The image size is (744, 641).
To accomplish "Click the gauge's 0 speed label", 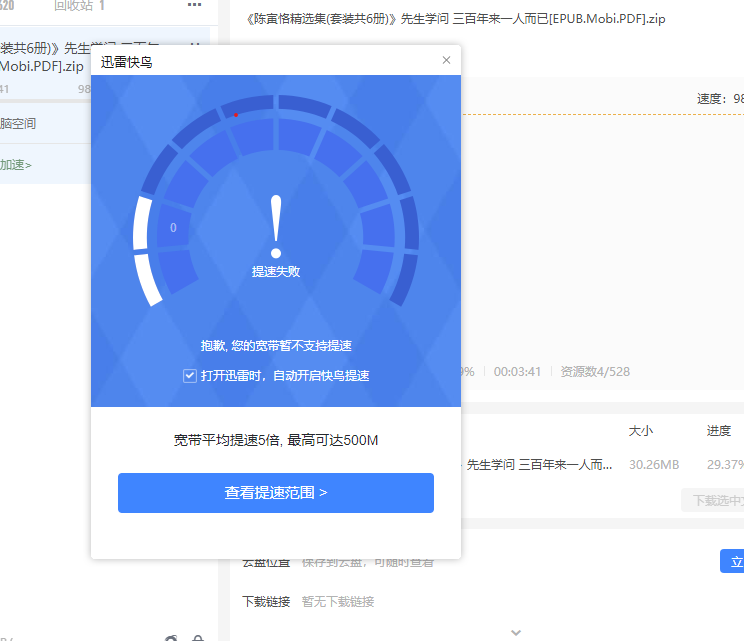I will [x=173, y=228].
